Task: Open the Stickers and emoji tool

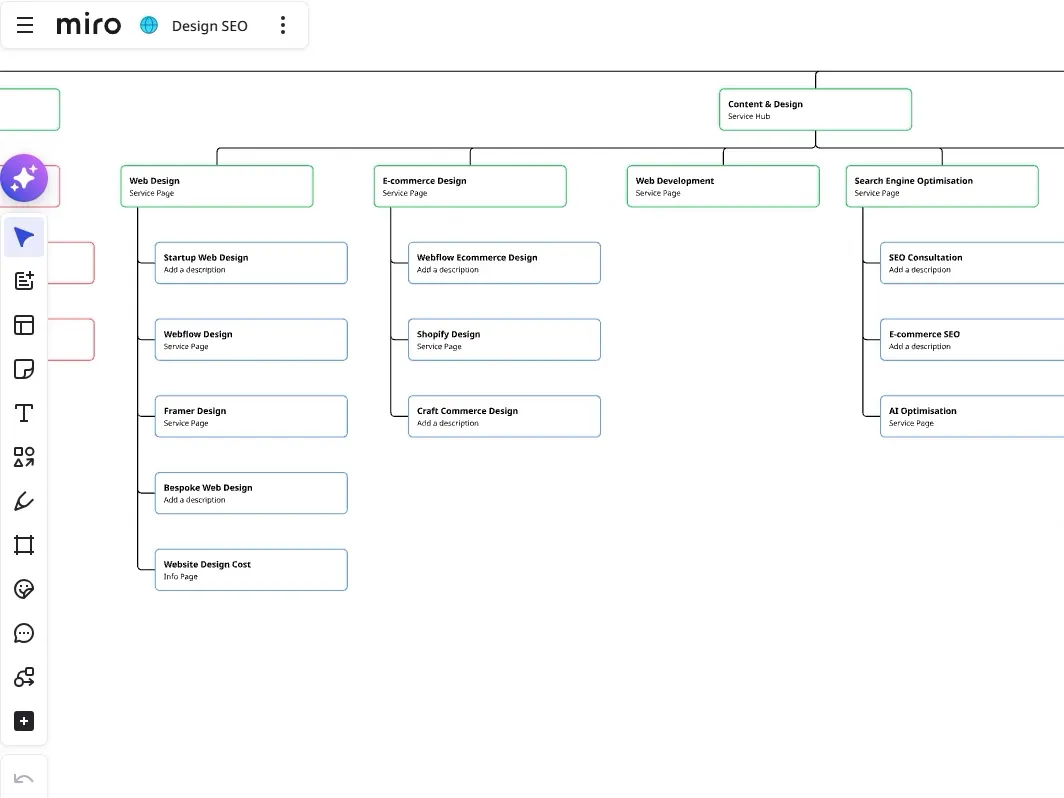Action: (x=24, y=589)
